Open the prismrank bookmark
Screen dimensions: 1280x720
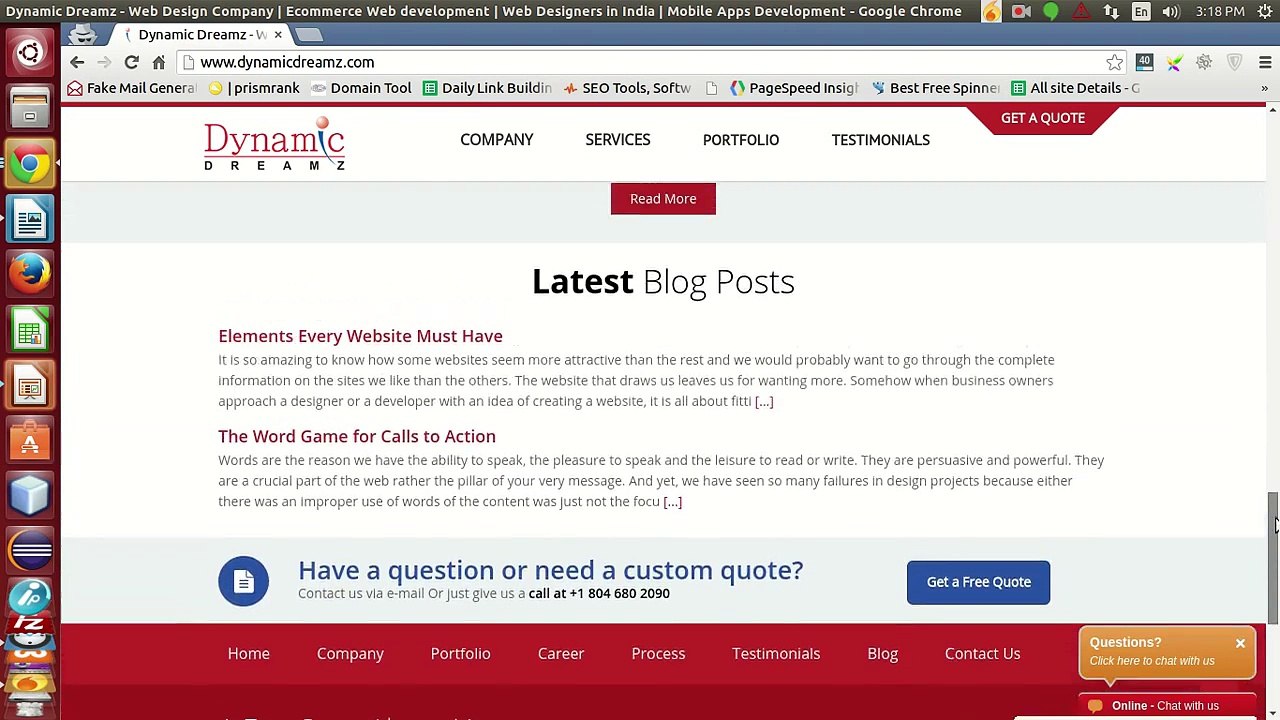254,88
